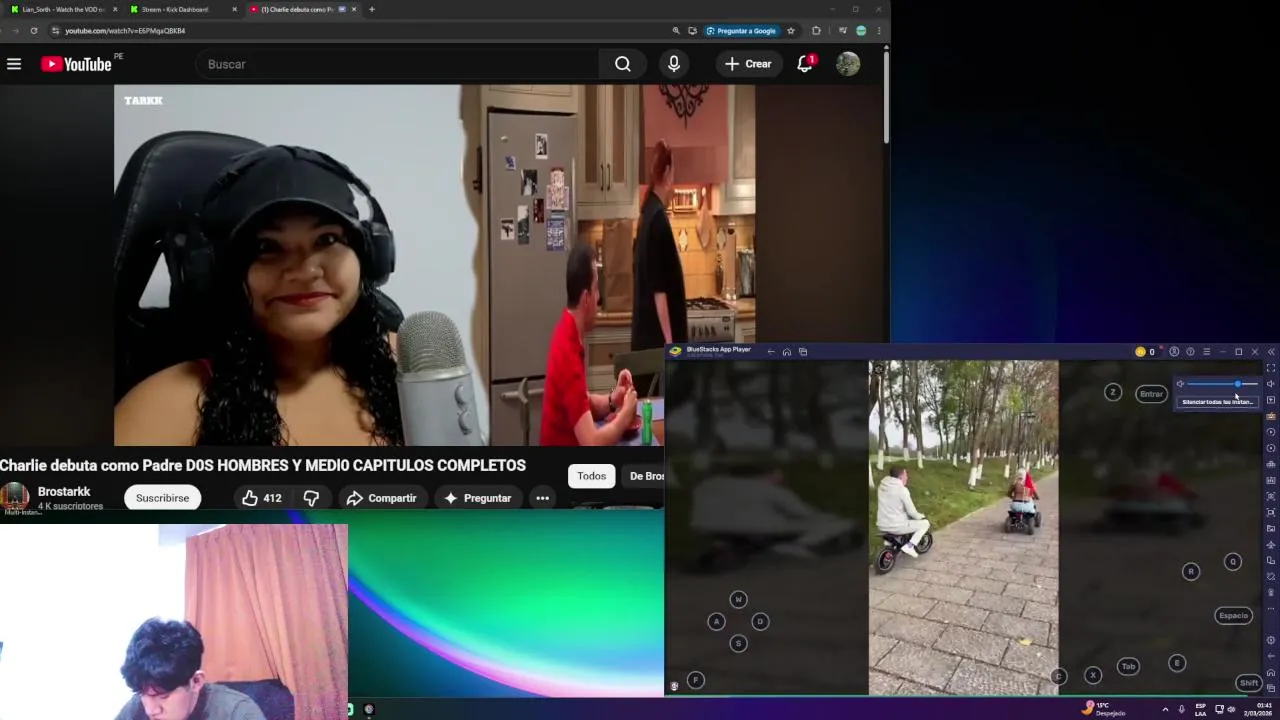Screen dimensions: 1280x720
Task: Mute via speaker icon in volume popup
Action: pos(1180,384)
